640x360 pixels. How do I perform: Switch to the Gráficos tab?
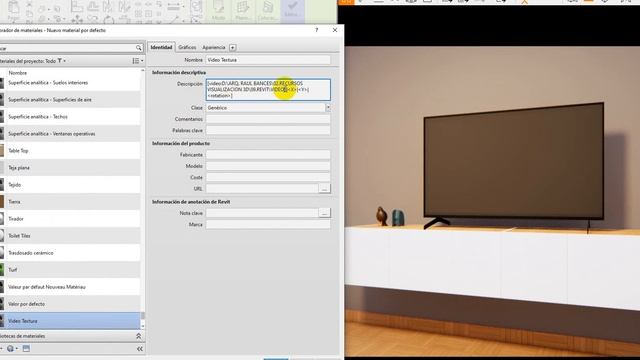(x=187, y=47)
